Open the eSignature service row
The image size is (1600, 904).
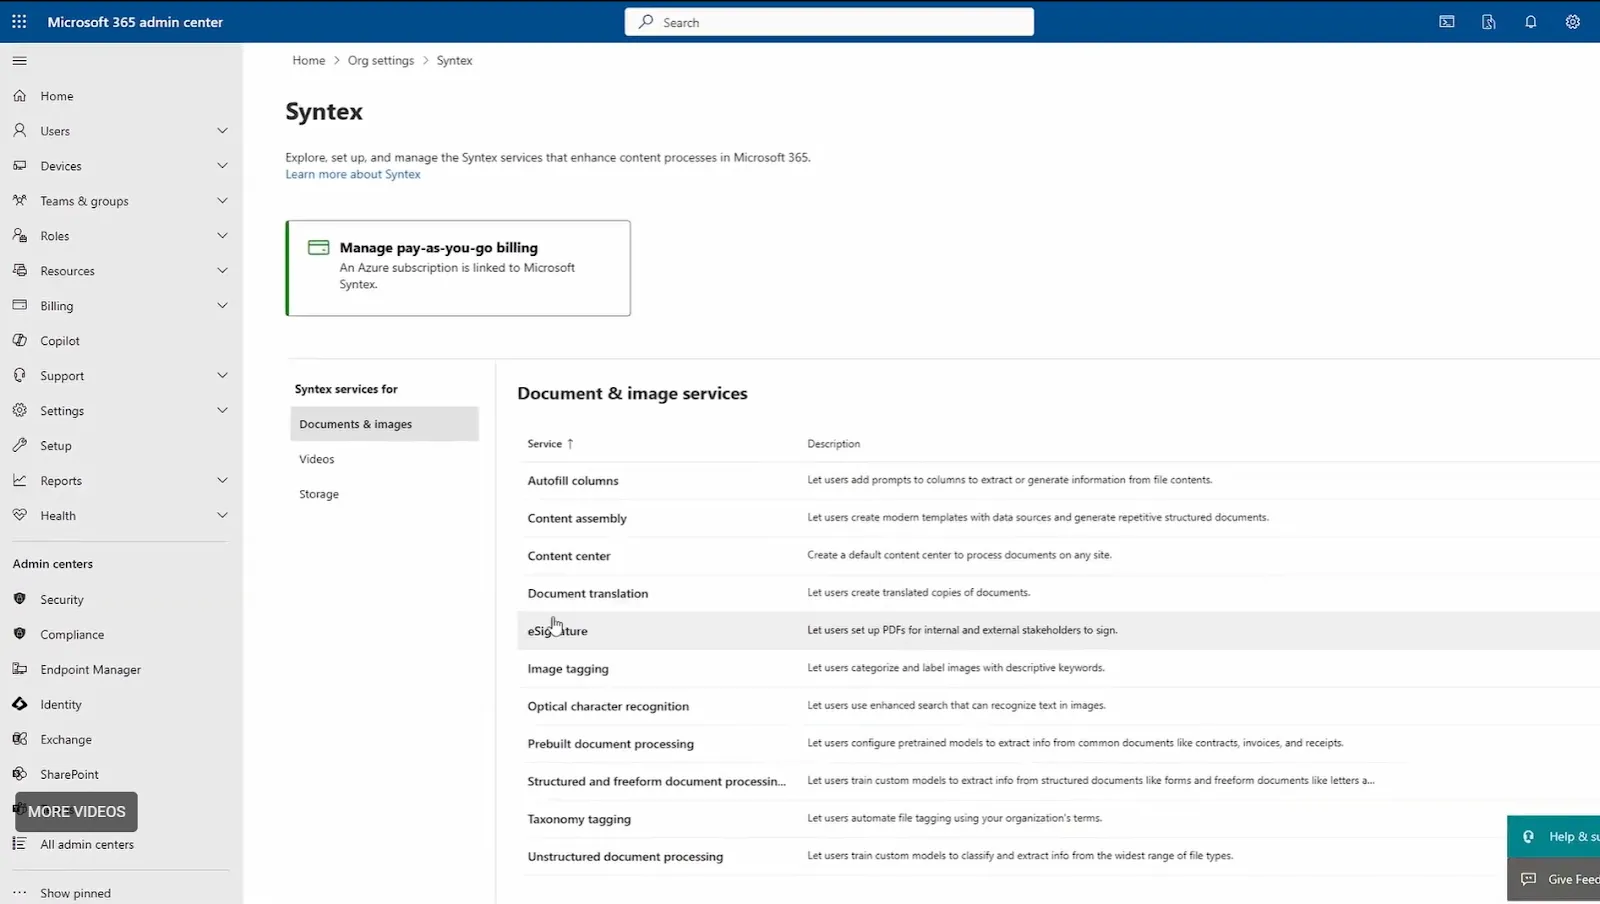point(1058,631)
